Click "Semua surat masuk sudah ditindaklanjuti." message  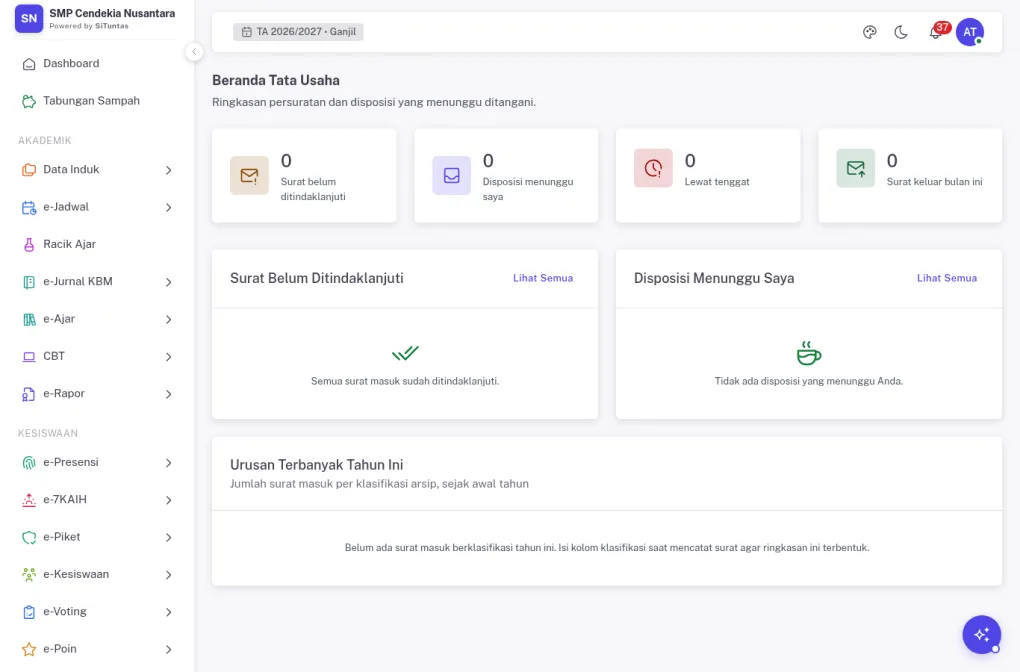click(405, 381)
